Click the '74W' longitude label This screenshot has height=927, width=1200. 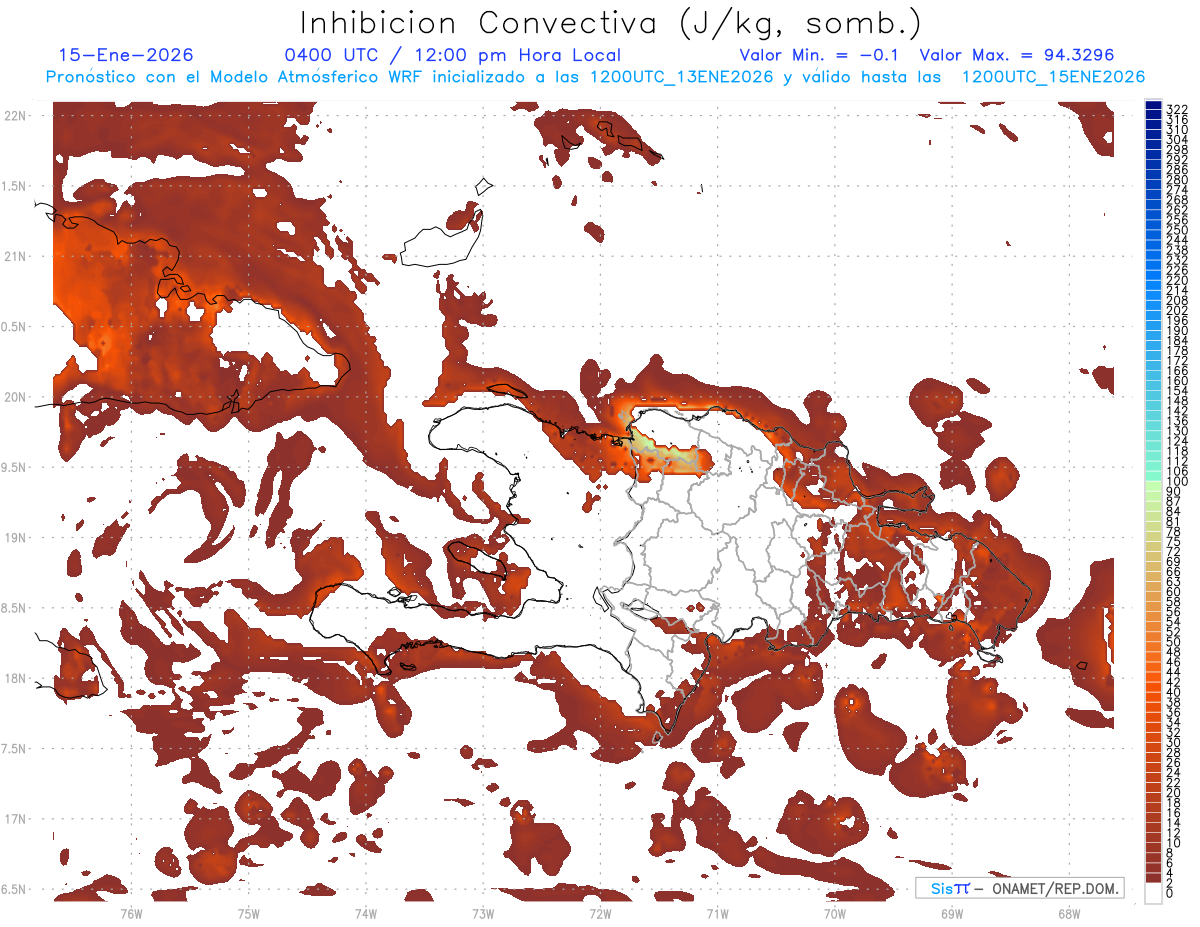point(366,914)
